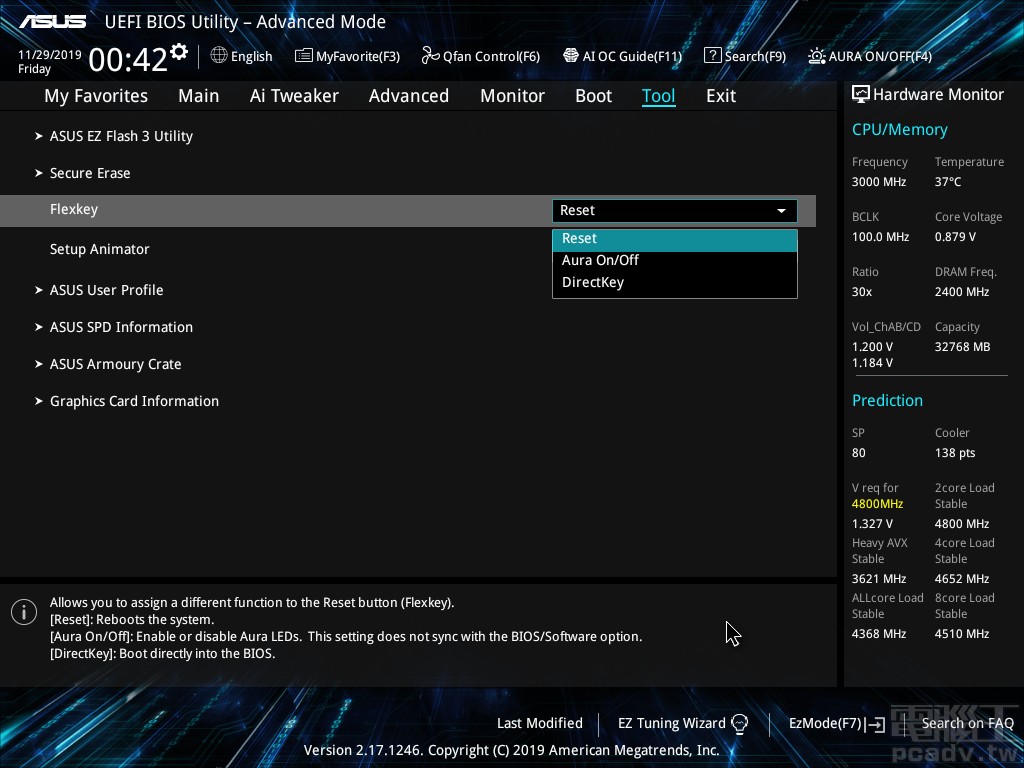
Task: Open Qfan Control fan icon
Action: pyautogui.click(x=430, y=56)
